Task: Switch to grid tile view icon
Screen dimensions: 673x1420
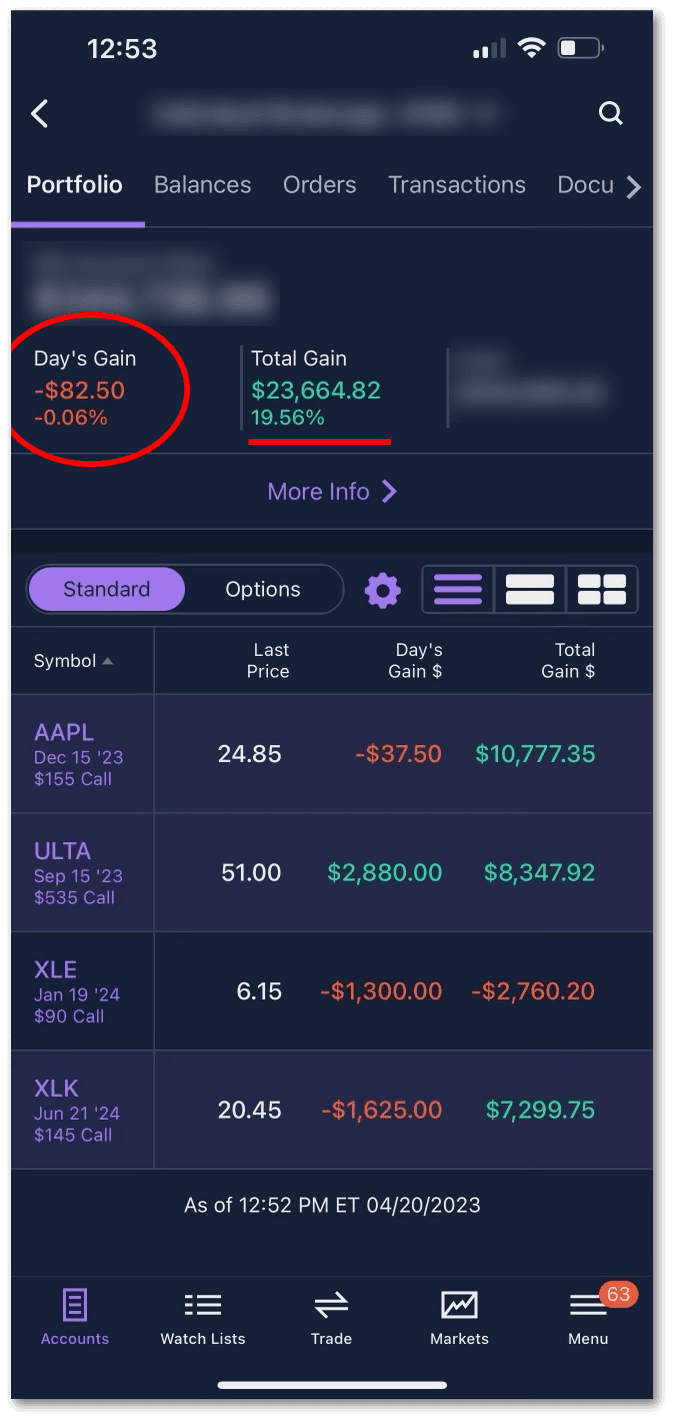Action: point(602,590)
